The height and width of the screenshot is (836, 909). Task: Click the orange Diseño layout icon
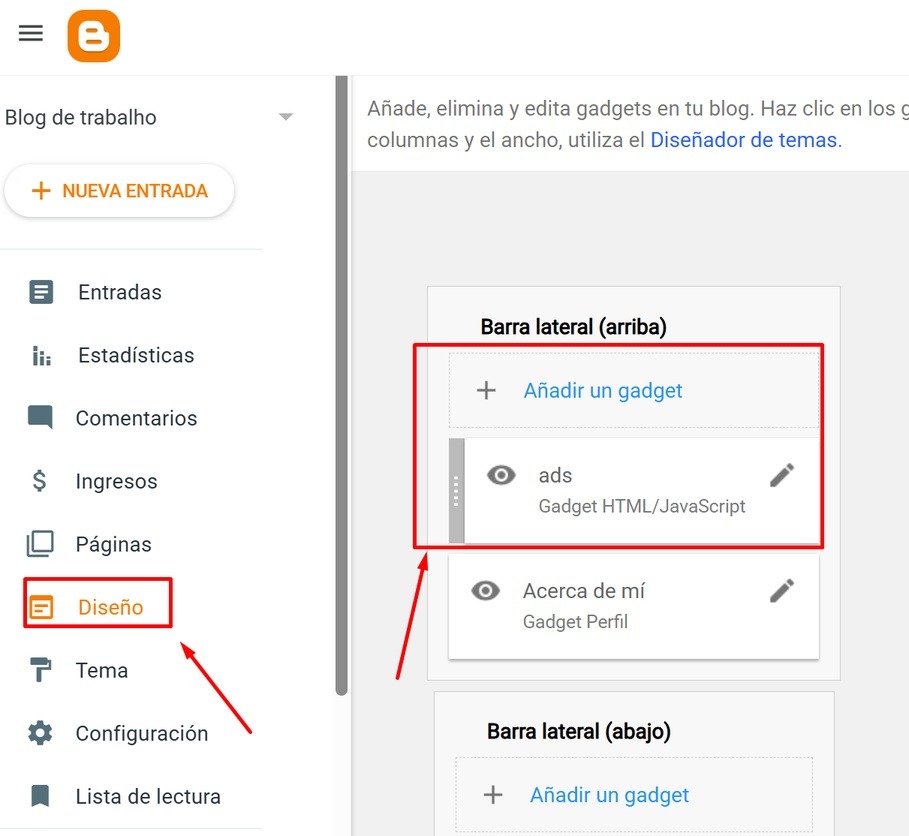coord(41,607)
